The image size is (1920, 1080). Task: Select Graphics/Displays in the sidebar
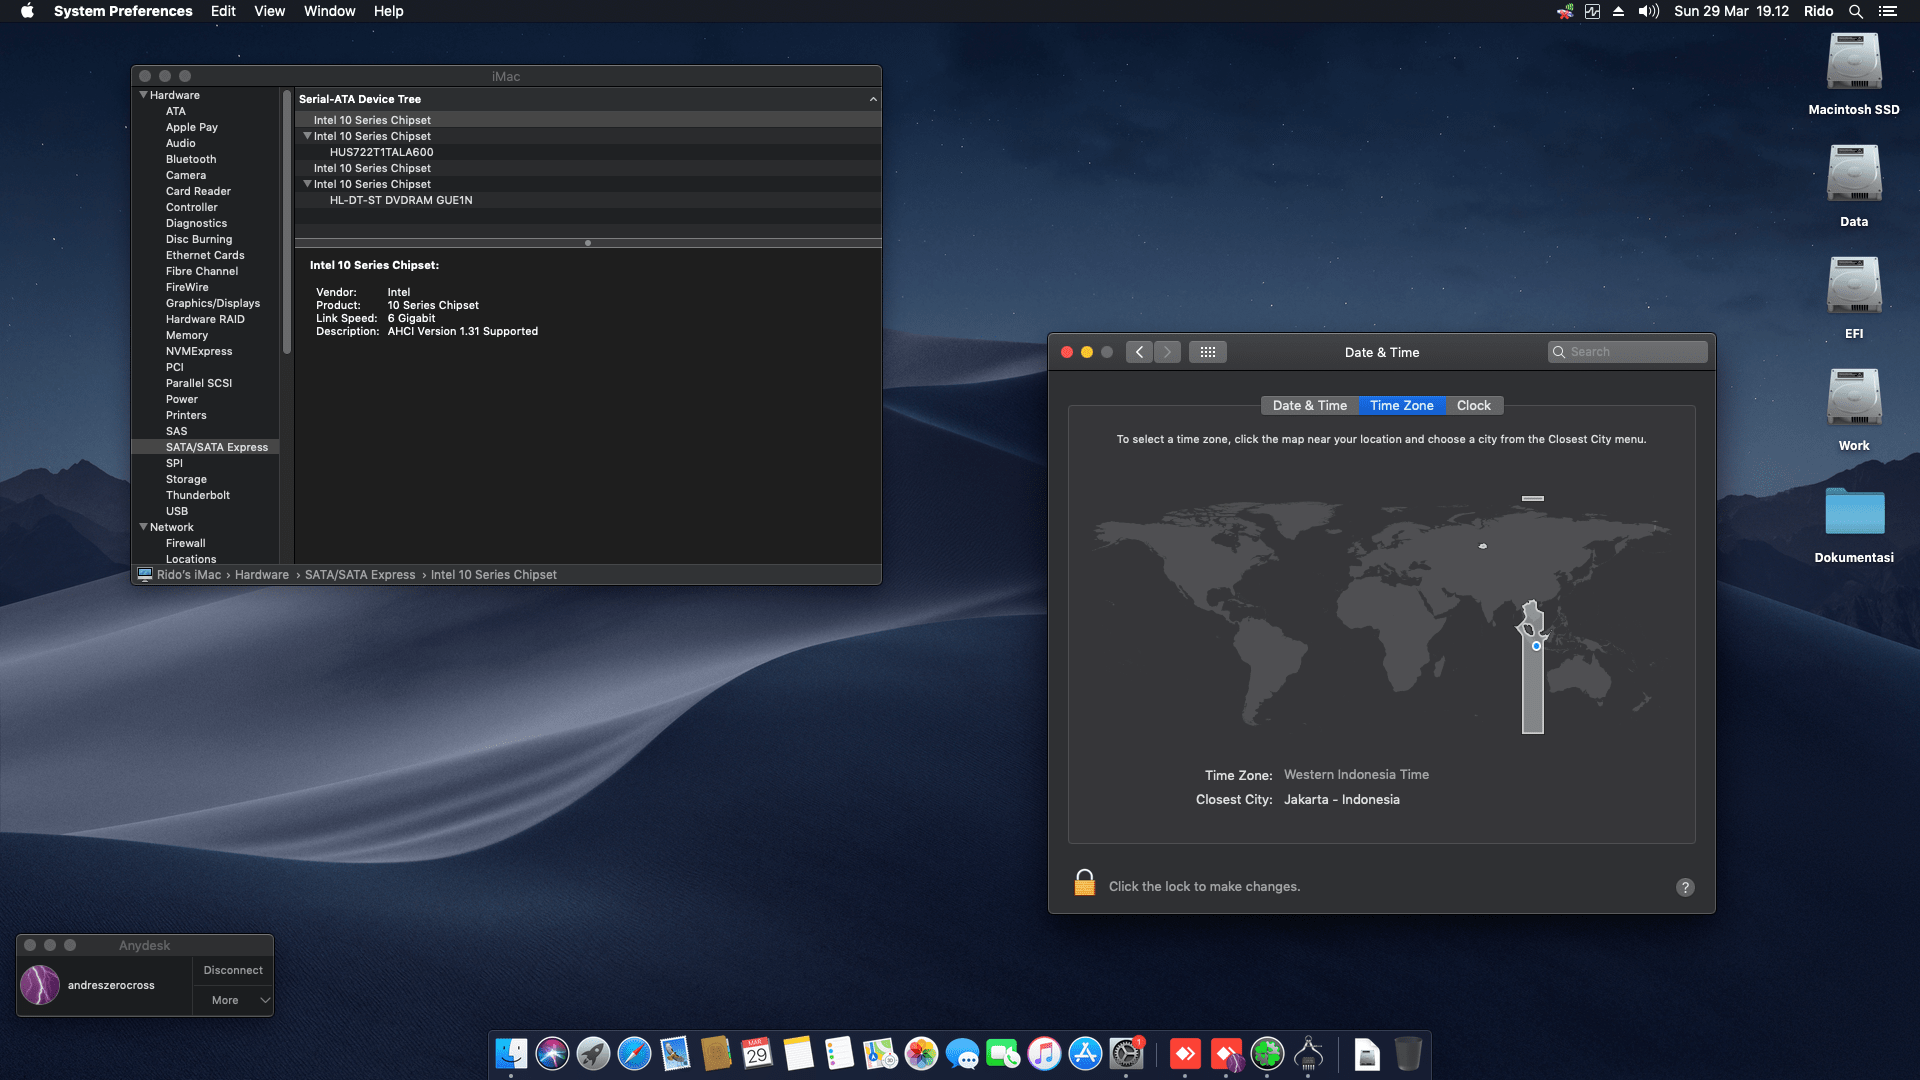(212, 303)
